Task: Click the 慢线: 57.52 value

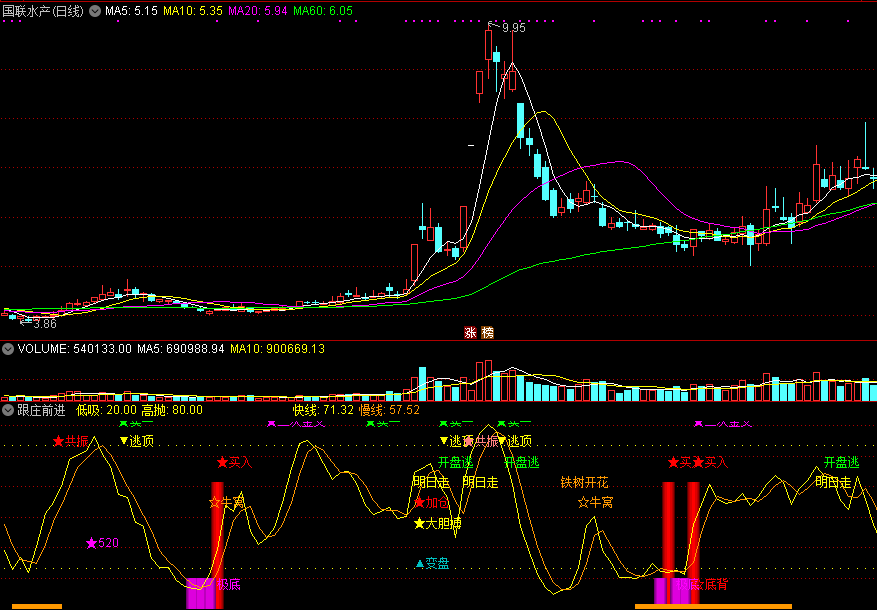Action: tap(389, 410)
